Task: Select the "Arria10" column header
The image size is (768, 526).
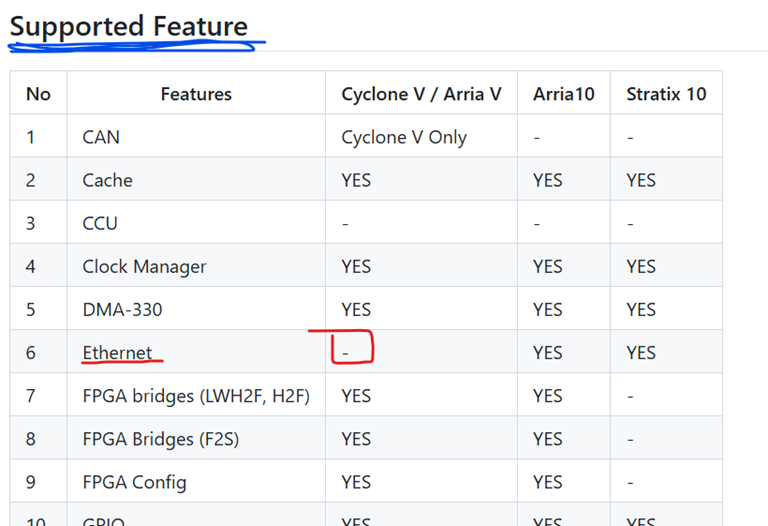Action: coord(564,94)
